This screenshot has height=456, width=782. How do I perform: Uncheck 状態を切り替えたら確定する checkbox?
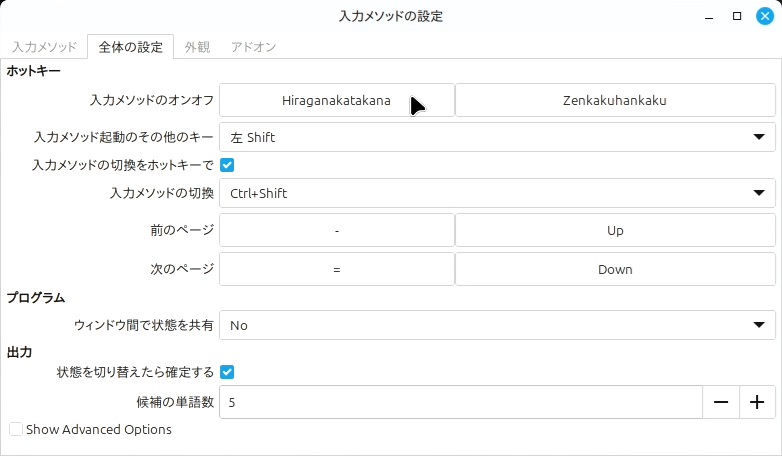coord(227,372)
